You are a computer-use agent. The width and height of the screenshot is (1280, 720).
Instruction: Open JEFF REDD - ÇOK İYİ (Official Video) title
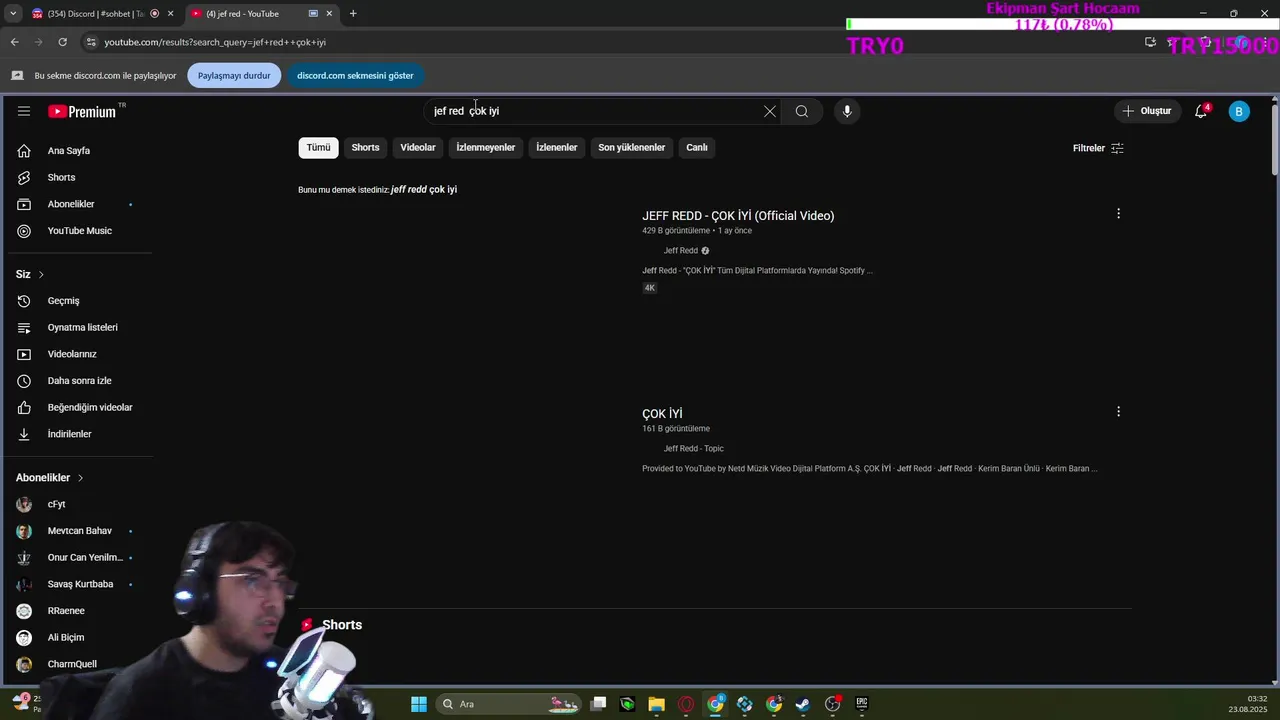pos(738,215)
